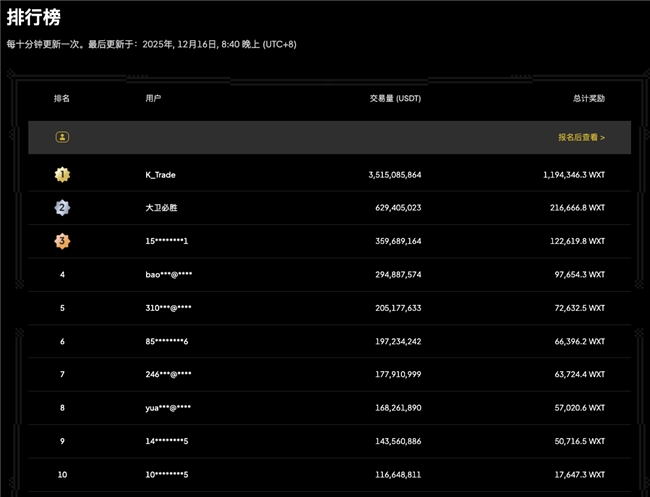Screen dimensions: 650x497
Task: Click the 10********5 user in tenth place
Action: point(167,474)
